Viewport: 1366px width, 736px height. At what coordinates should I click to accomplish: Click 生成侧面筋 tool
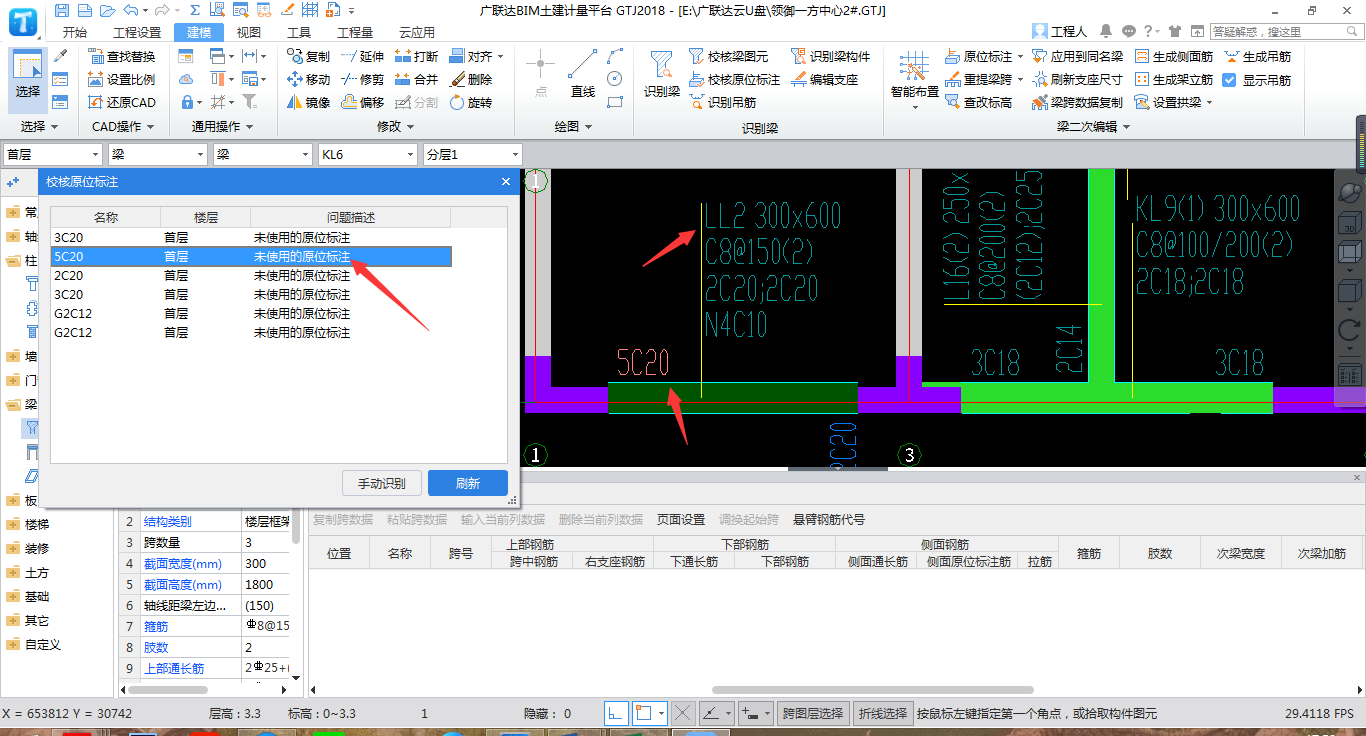coord(1173,57)
